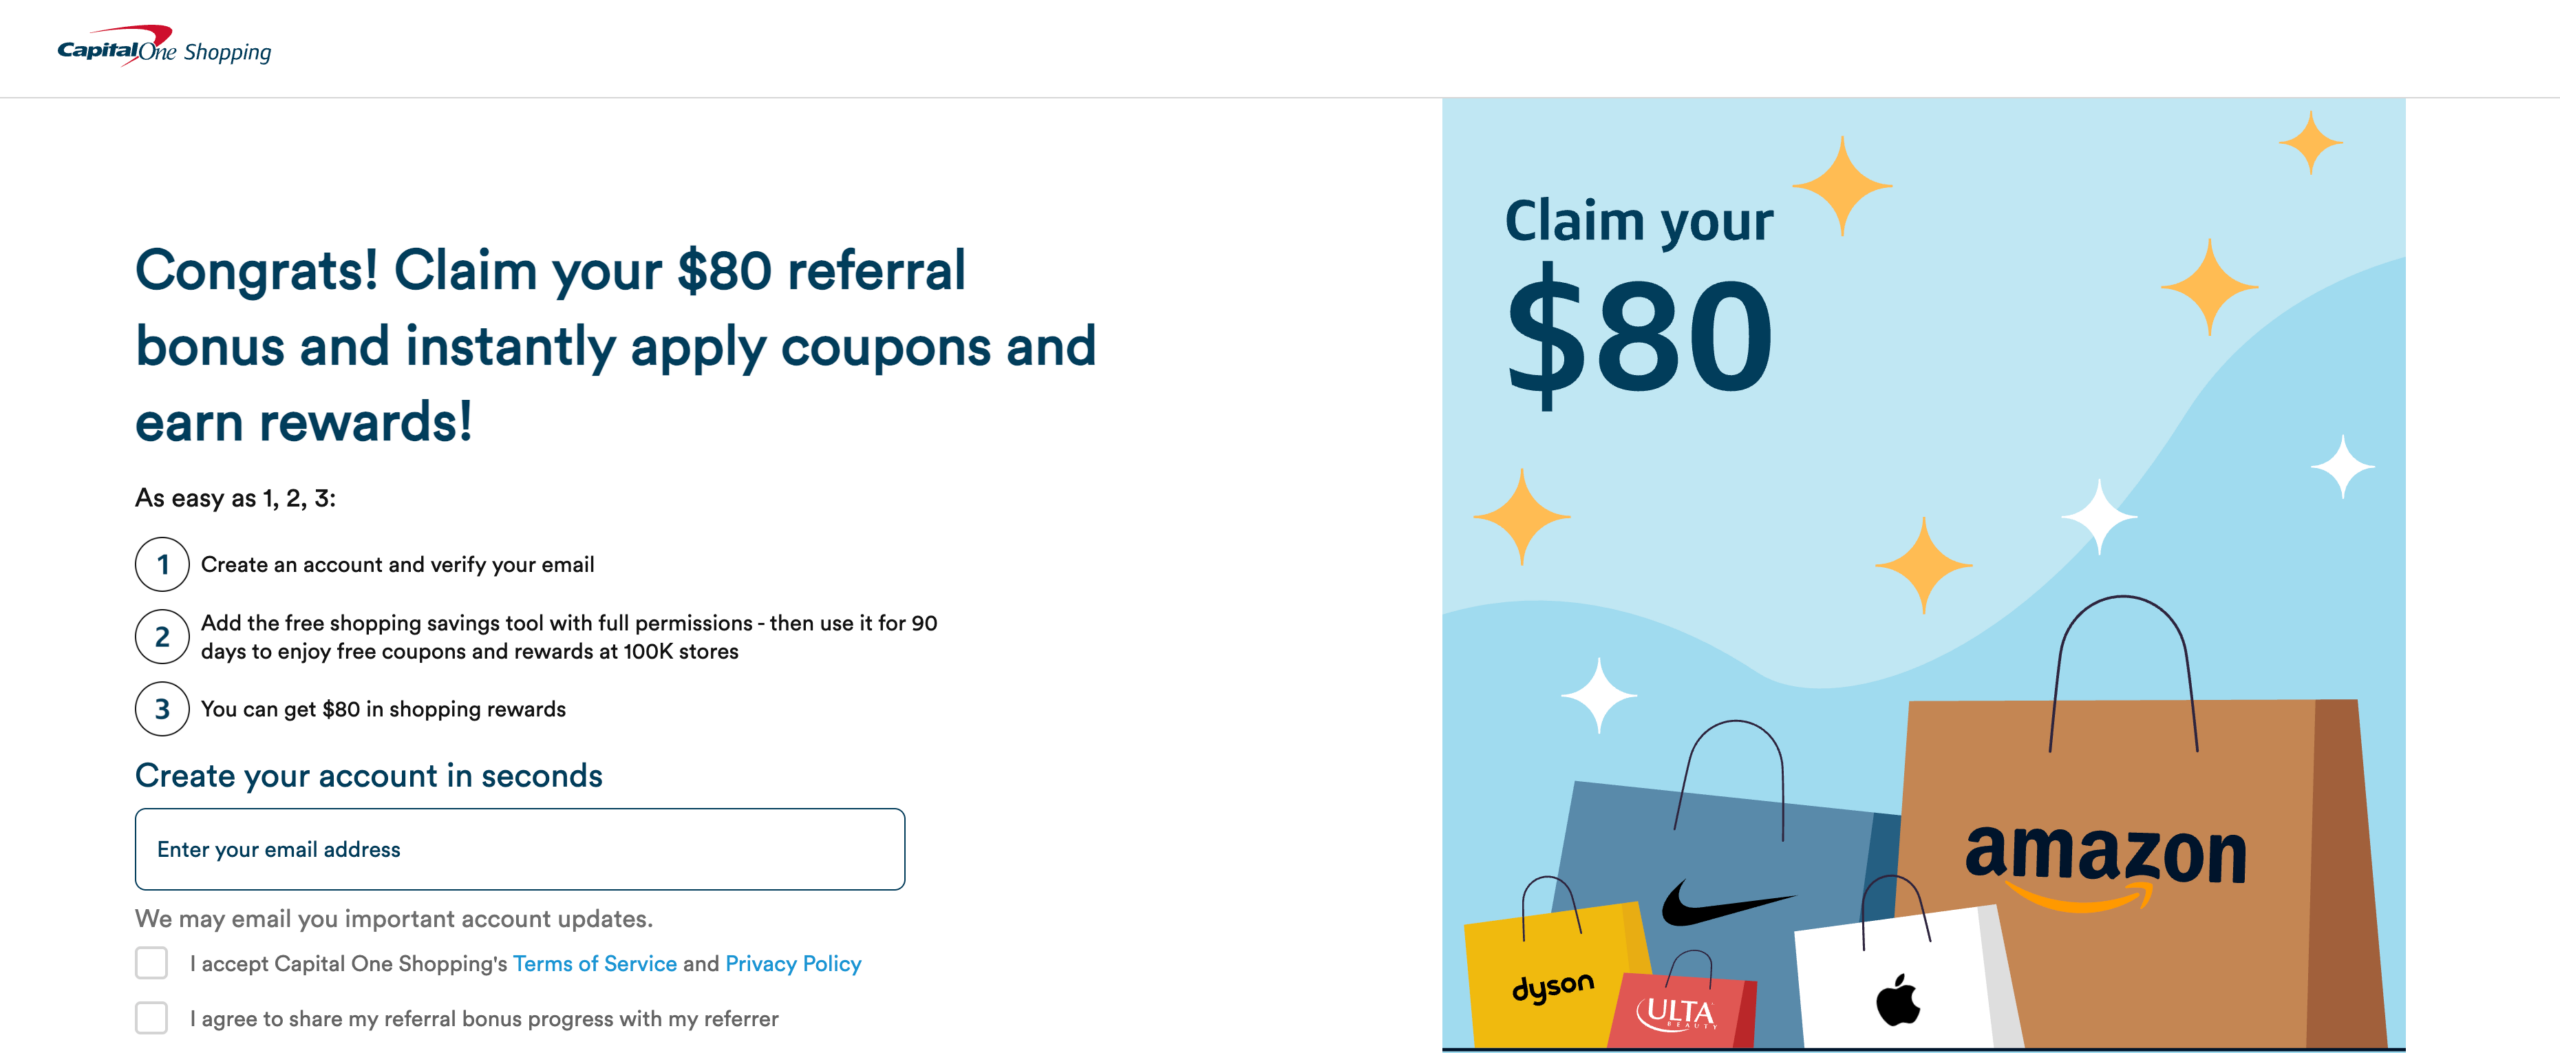This screenshot has height=1053, width=2560.
Task: Click the step 3 numbered circle
Action: tap(161, 709)
